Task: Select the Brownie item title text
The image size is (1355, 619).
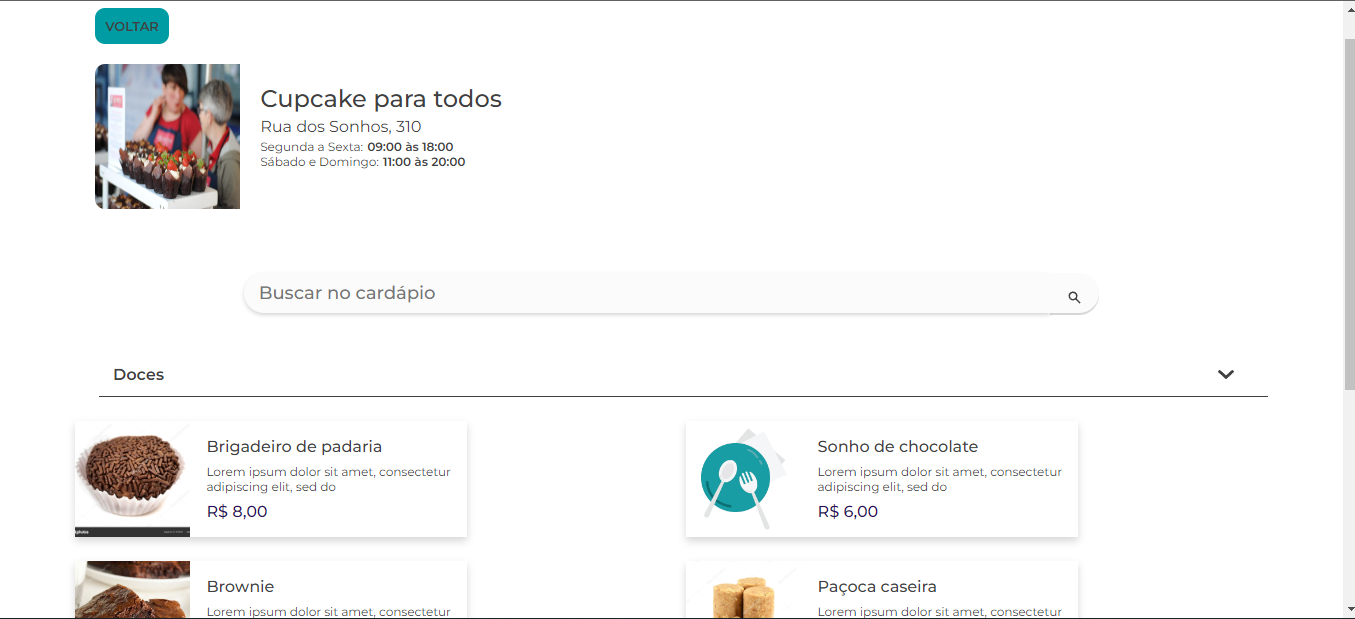Action: [240, 587]
